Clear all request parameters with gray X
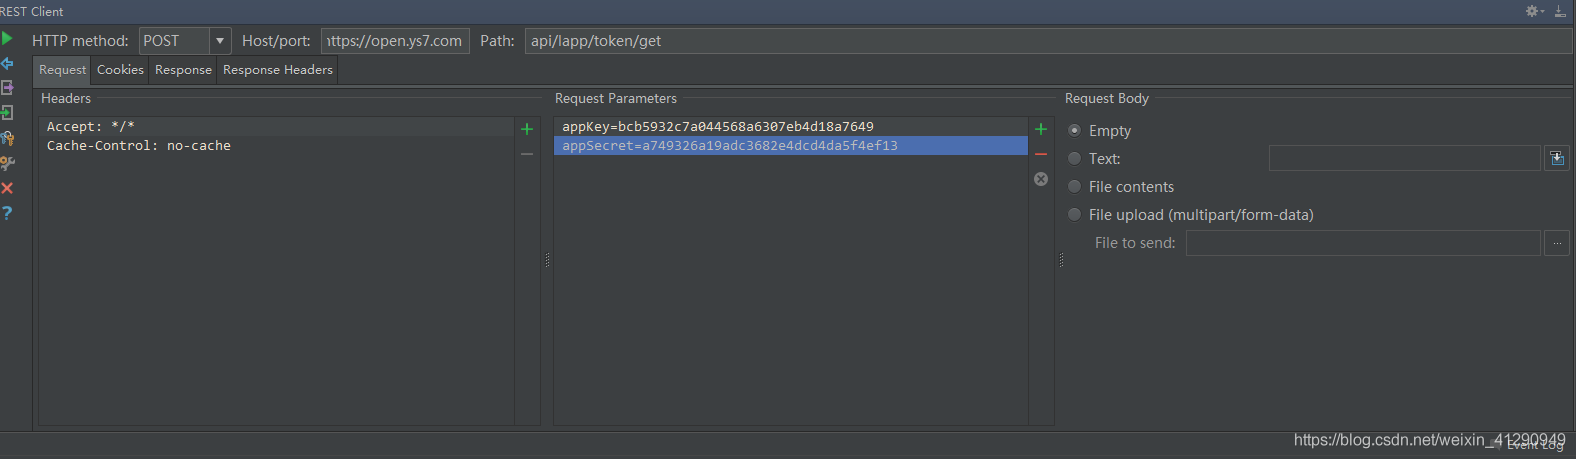Viewport: 1576px width, 459px height. (x=1041, y=179)
